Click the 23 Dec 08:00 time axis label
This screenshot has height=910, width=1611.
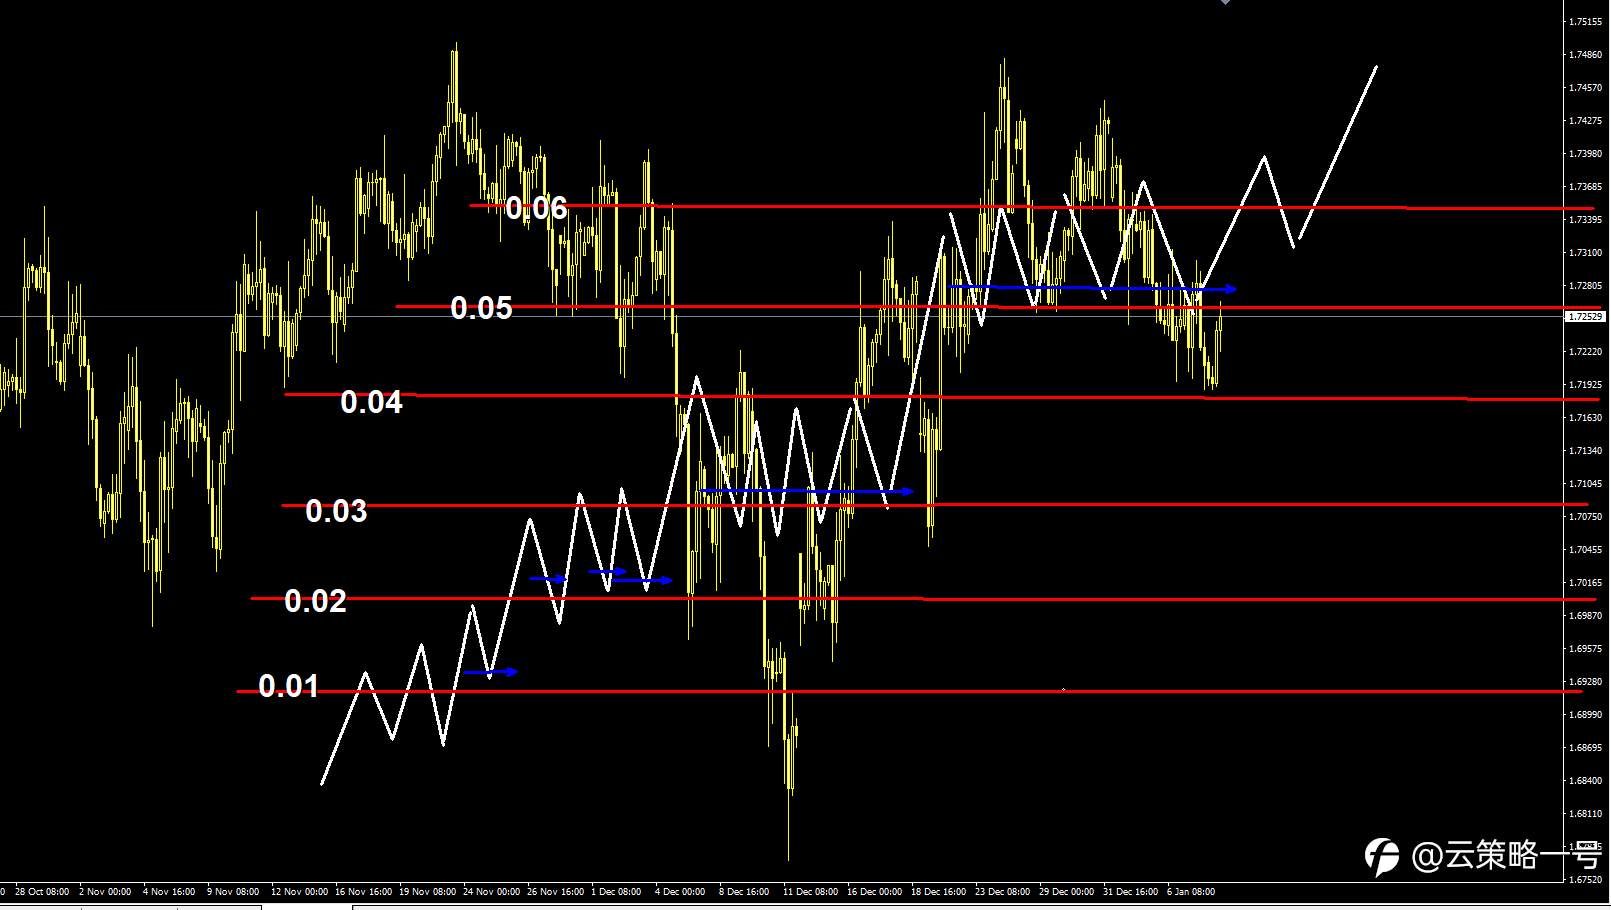1002,891
